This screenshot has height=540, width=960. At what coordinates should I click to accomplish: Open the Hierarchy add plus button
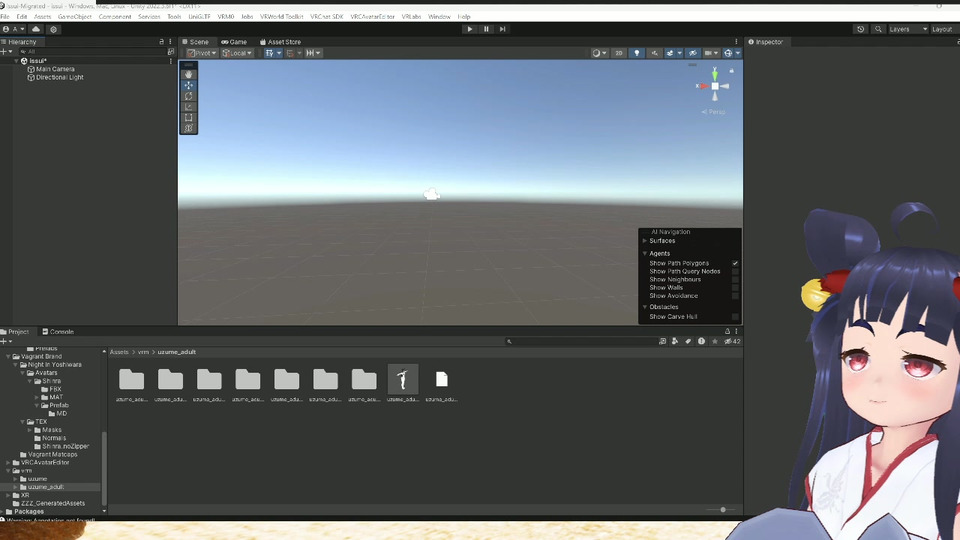(x=6, y=51)
